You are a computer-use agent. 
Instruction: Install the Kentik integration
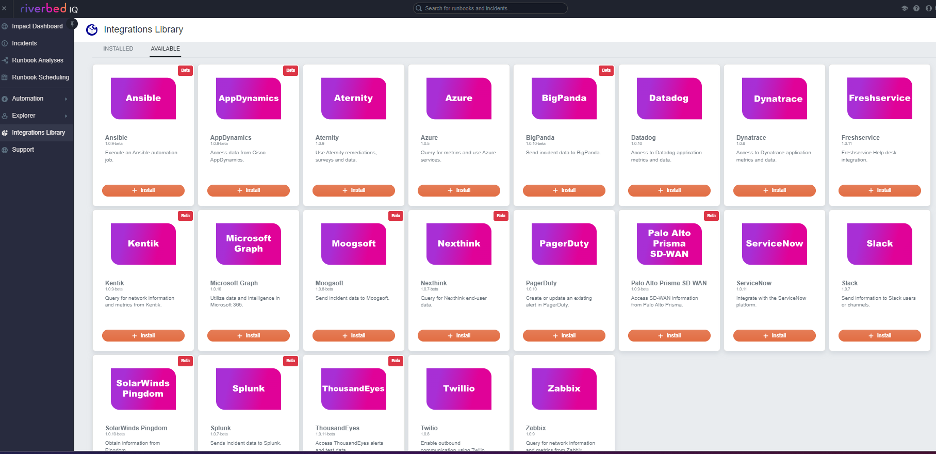tap(143, 335)
